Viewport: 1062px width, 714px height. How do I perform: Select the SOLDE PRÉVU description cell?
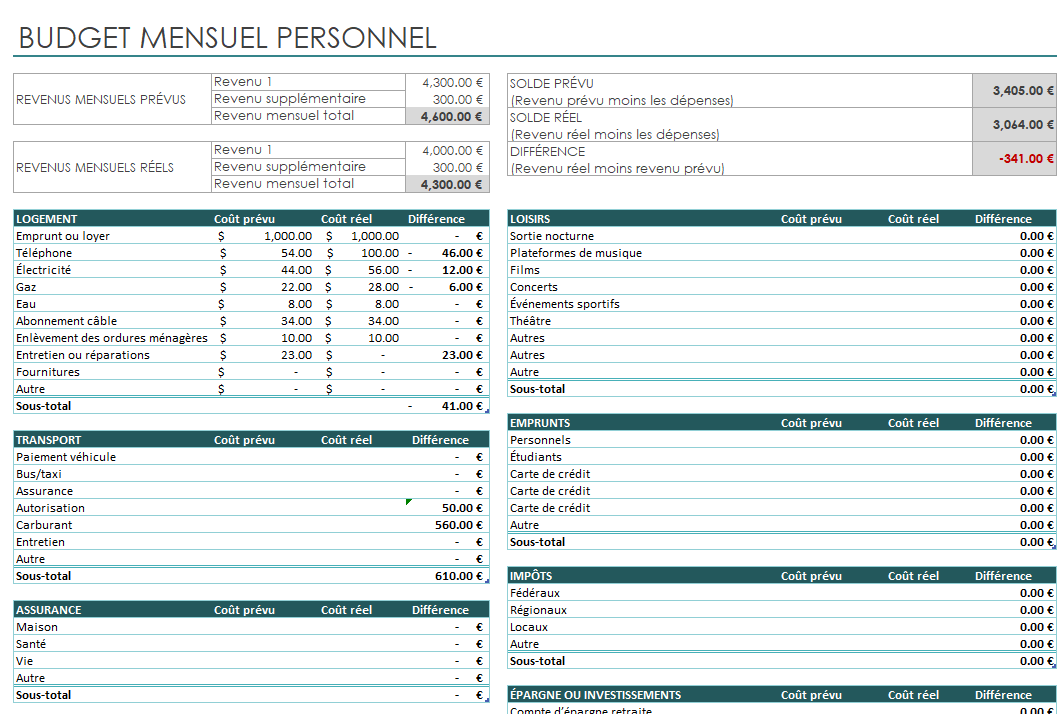pos(740,91)
